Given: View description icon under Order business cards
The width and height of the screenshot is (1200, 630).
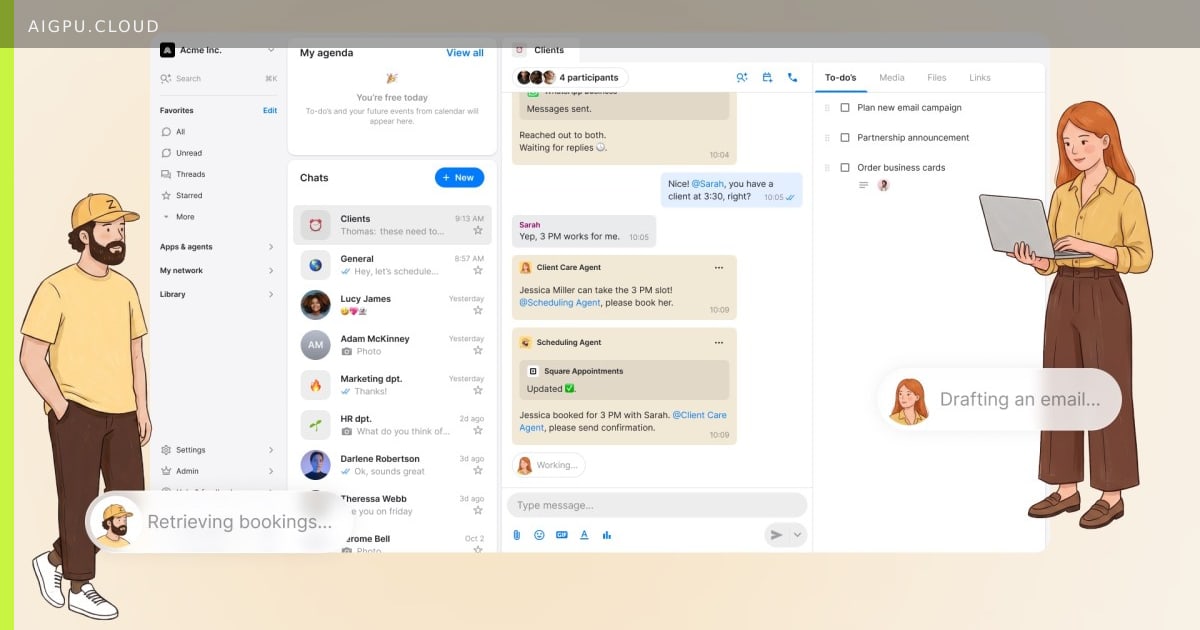Looking at the screenshot, I should (x=864, y=185).
